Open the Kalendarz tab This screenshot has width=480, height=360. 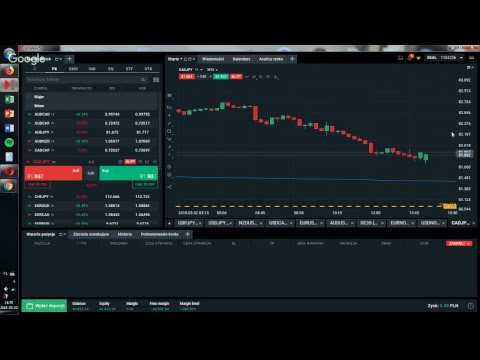(241, 59)
